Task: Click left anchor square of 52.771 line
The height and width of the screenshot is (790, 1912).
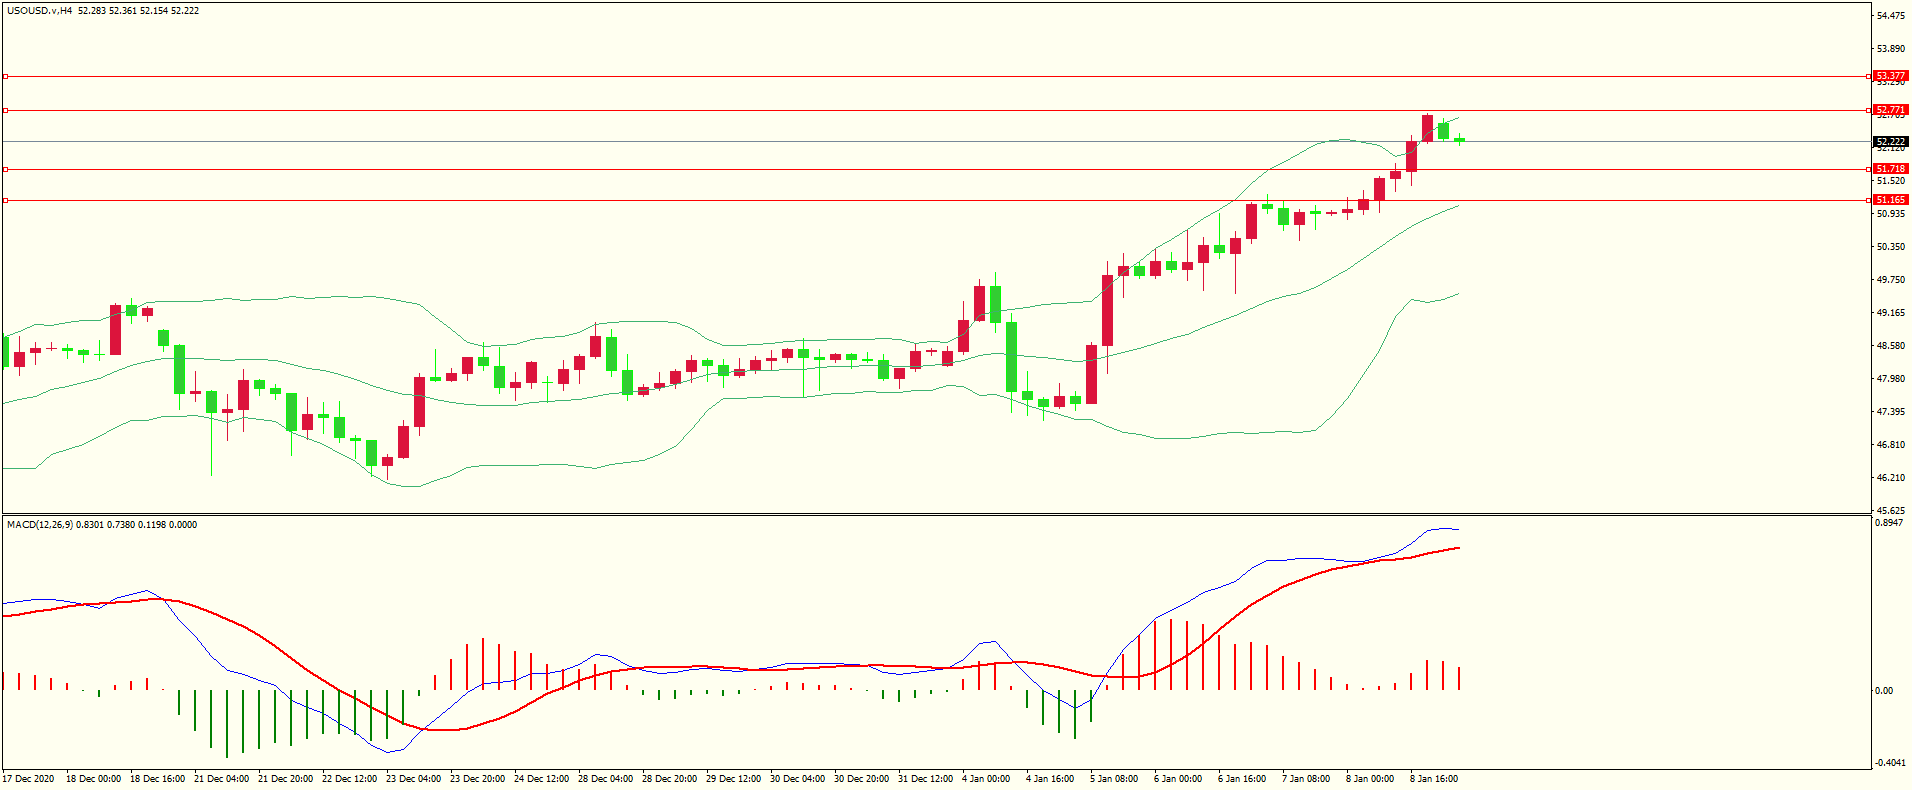Action: click(5, 110)
